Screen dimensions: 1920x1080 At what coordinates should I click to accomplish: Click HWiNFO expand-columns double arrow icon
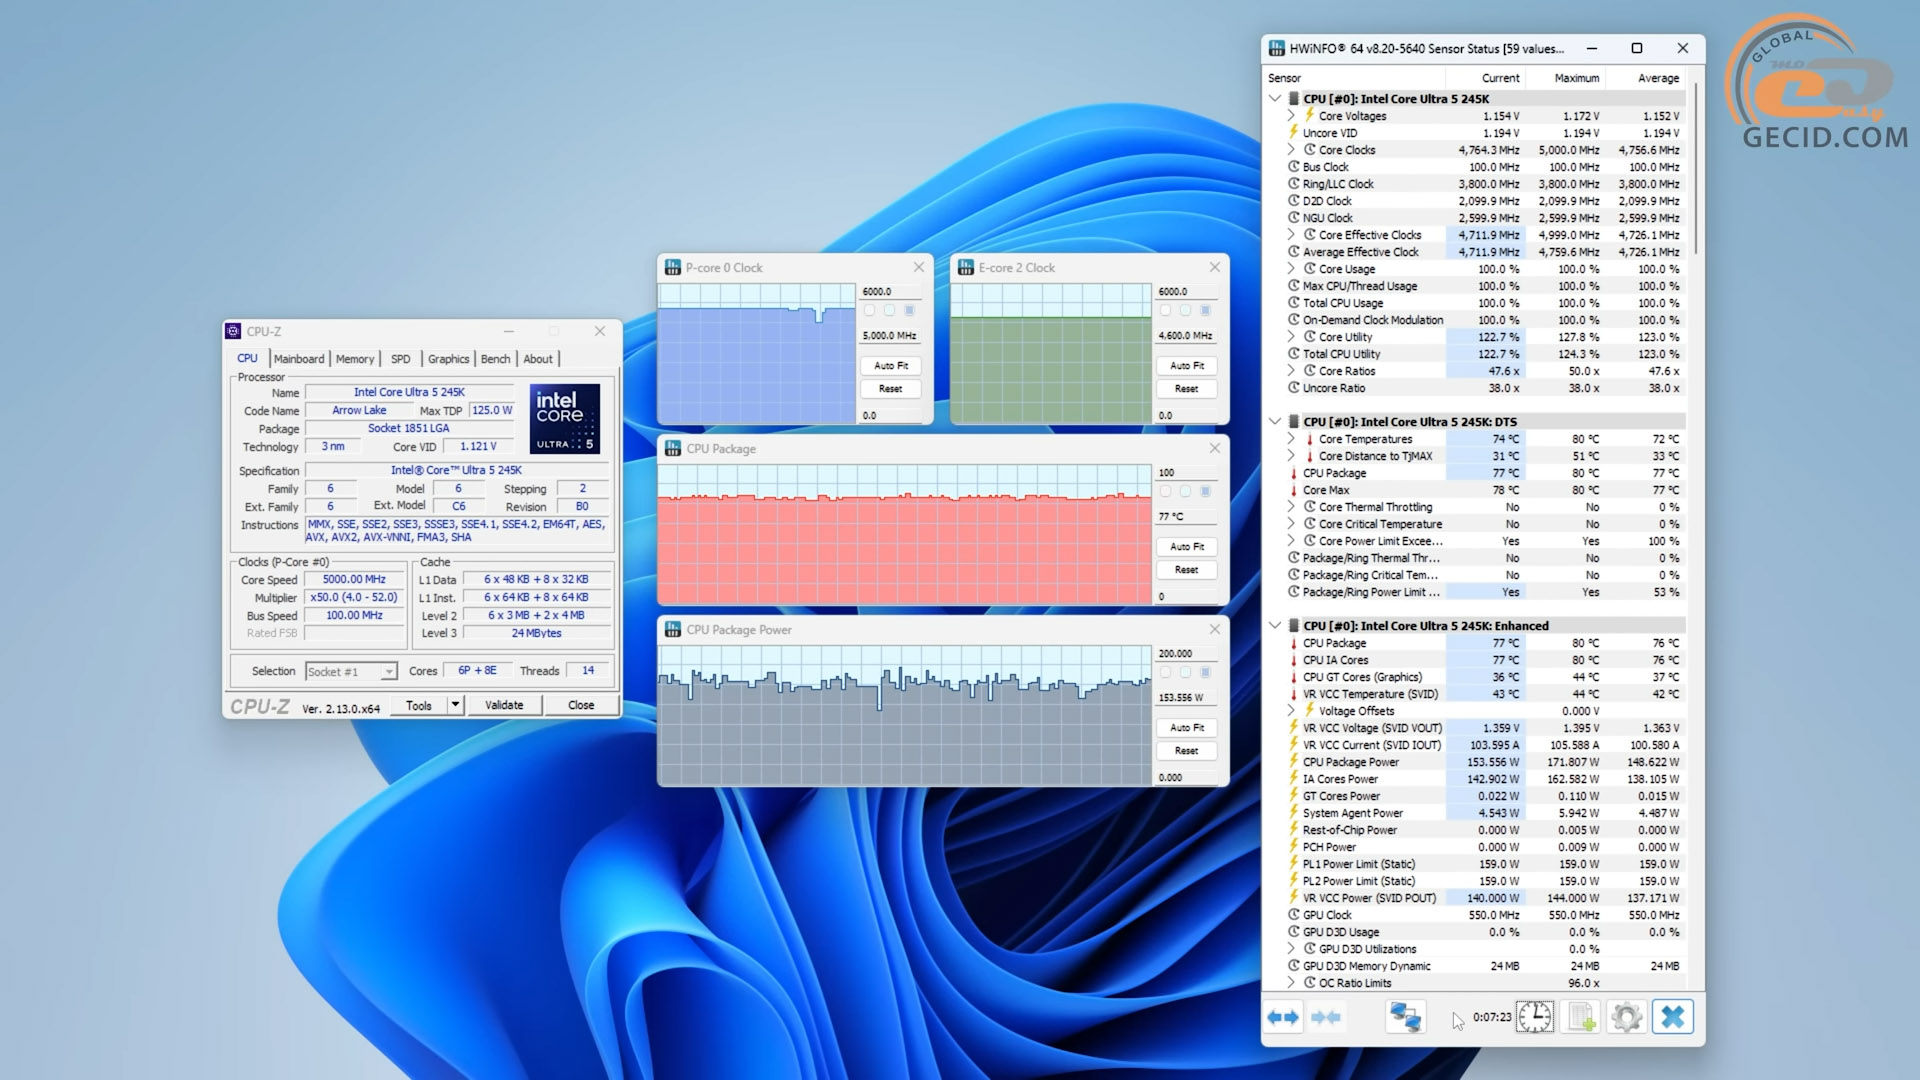[x=1283, y=1017]
